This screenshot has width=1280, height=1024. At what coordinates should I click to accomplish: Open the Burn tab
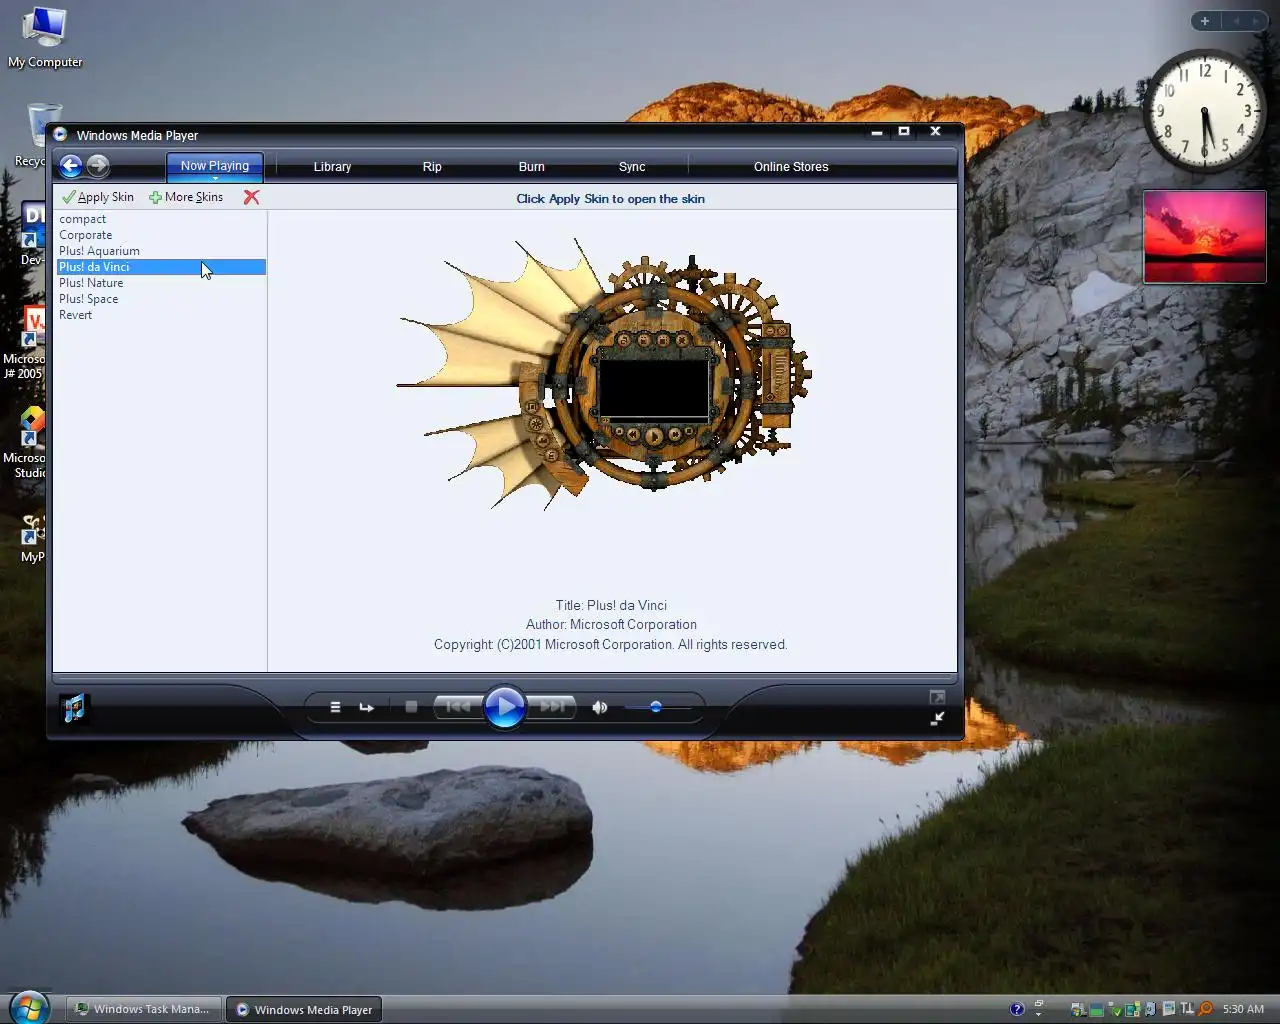532,167
